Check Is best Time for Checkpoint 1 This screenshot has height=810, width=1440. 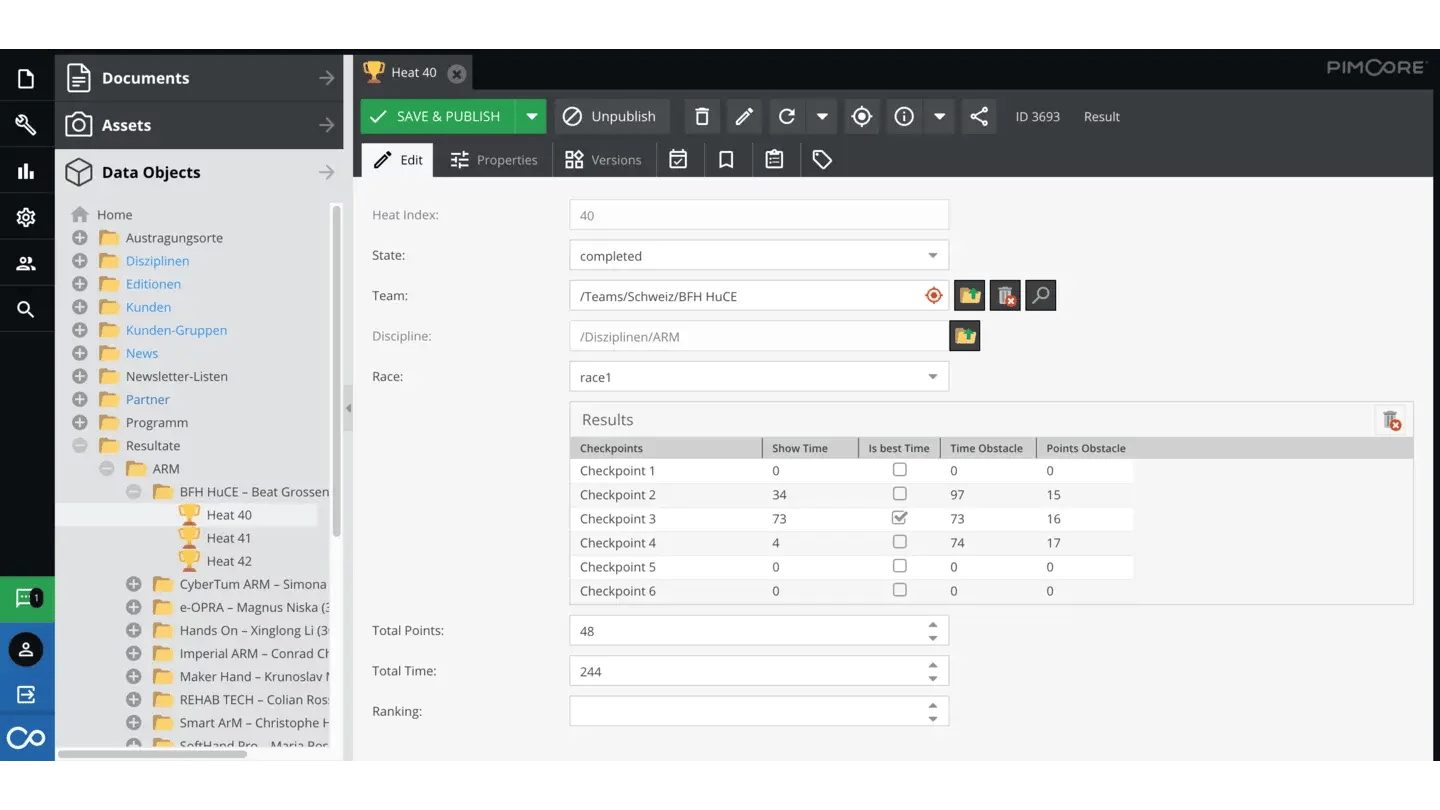click(x=899, y=470)
